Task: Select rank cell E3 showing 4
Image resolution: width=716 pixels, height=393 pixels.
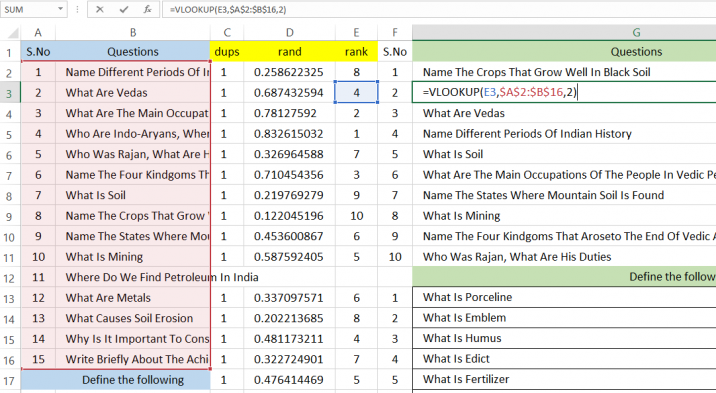Action: tap(356, 93)
